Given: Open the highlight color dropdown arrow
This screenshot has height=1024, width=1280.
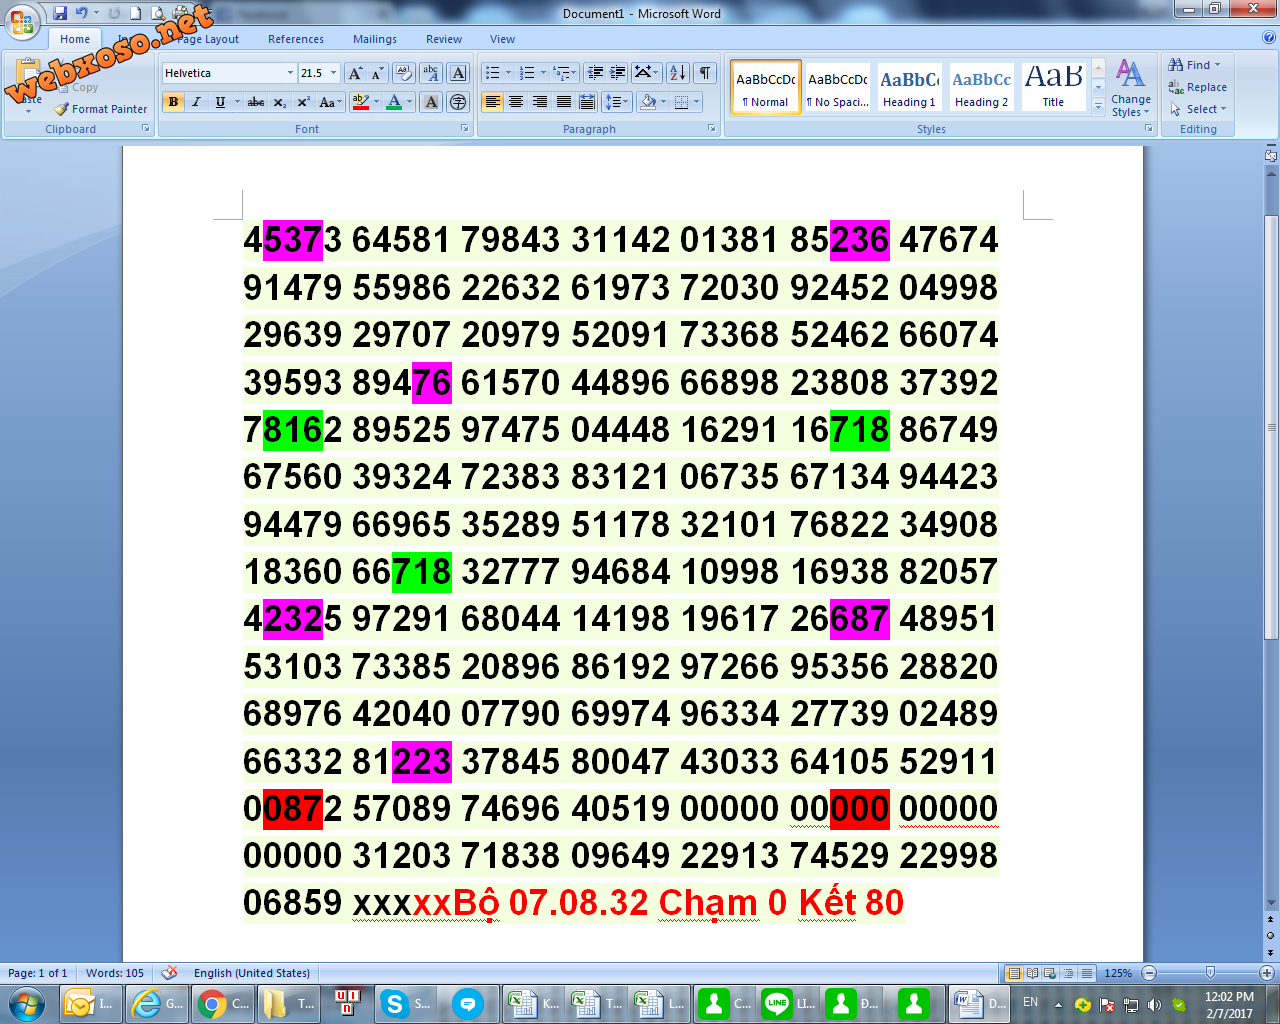Looking at the screenshot, I should 377,102.
